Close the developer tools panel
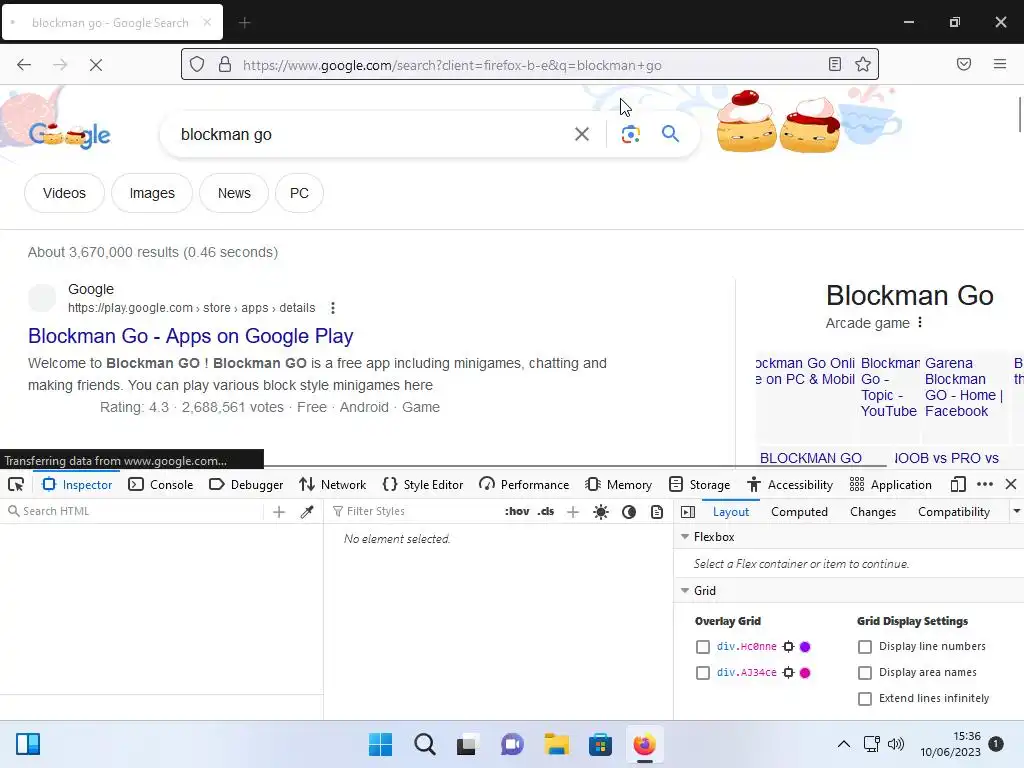 click(x=1011, y=485)
